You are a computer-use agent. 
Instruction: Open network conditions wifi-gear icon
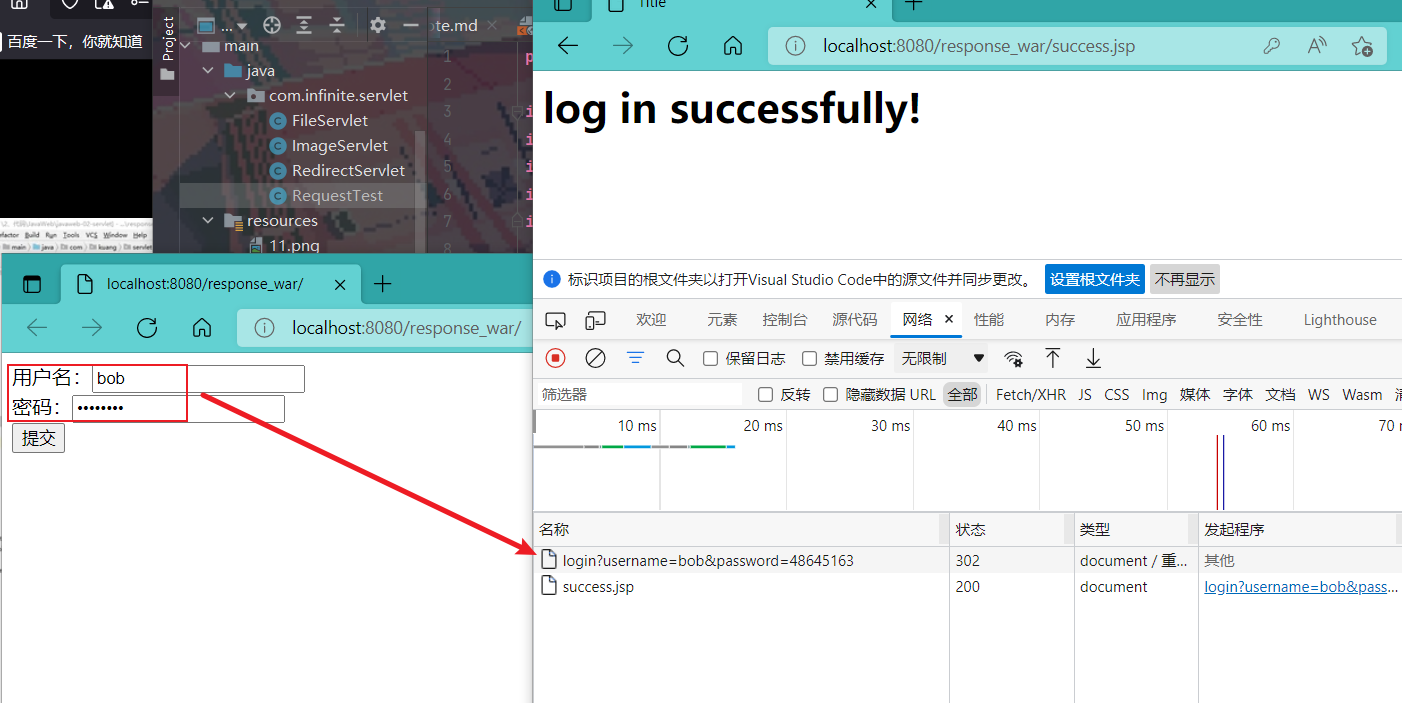1014,359
